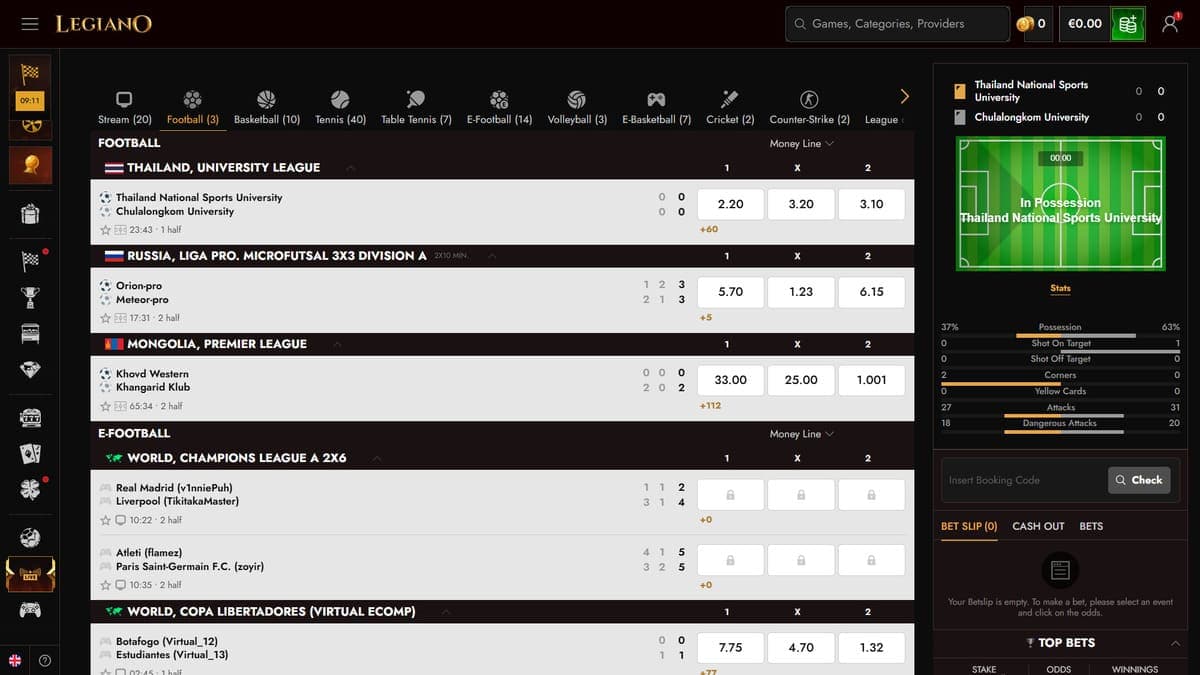Click the Check booking code button
Viewport: 1200px width, 675px height.
(1139, 480)
